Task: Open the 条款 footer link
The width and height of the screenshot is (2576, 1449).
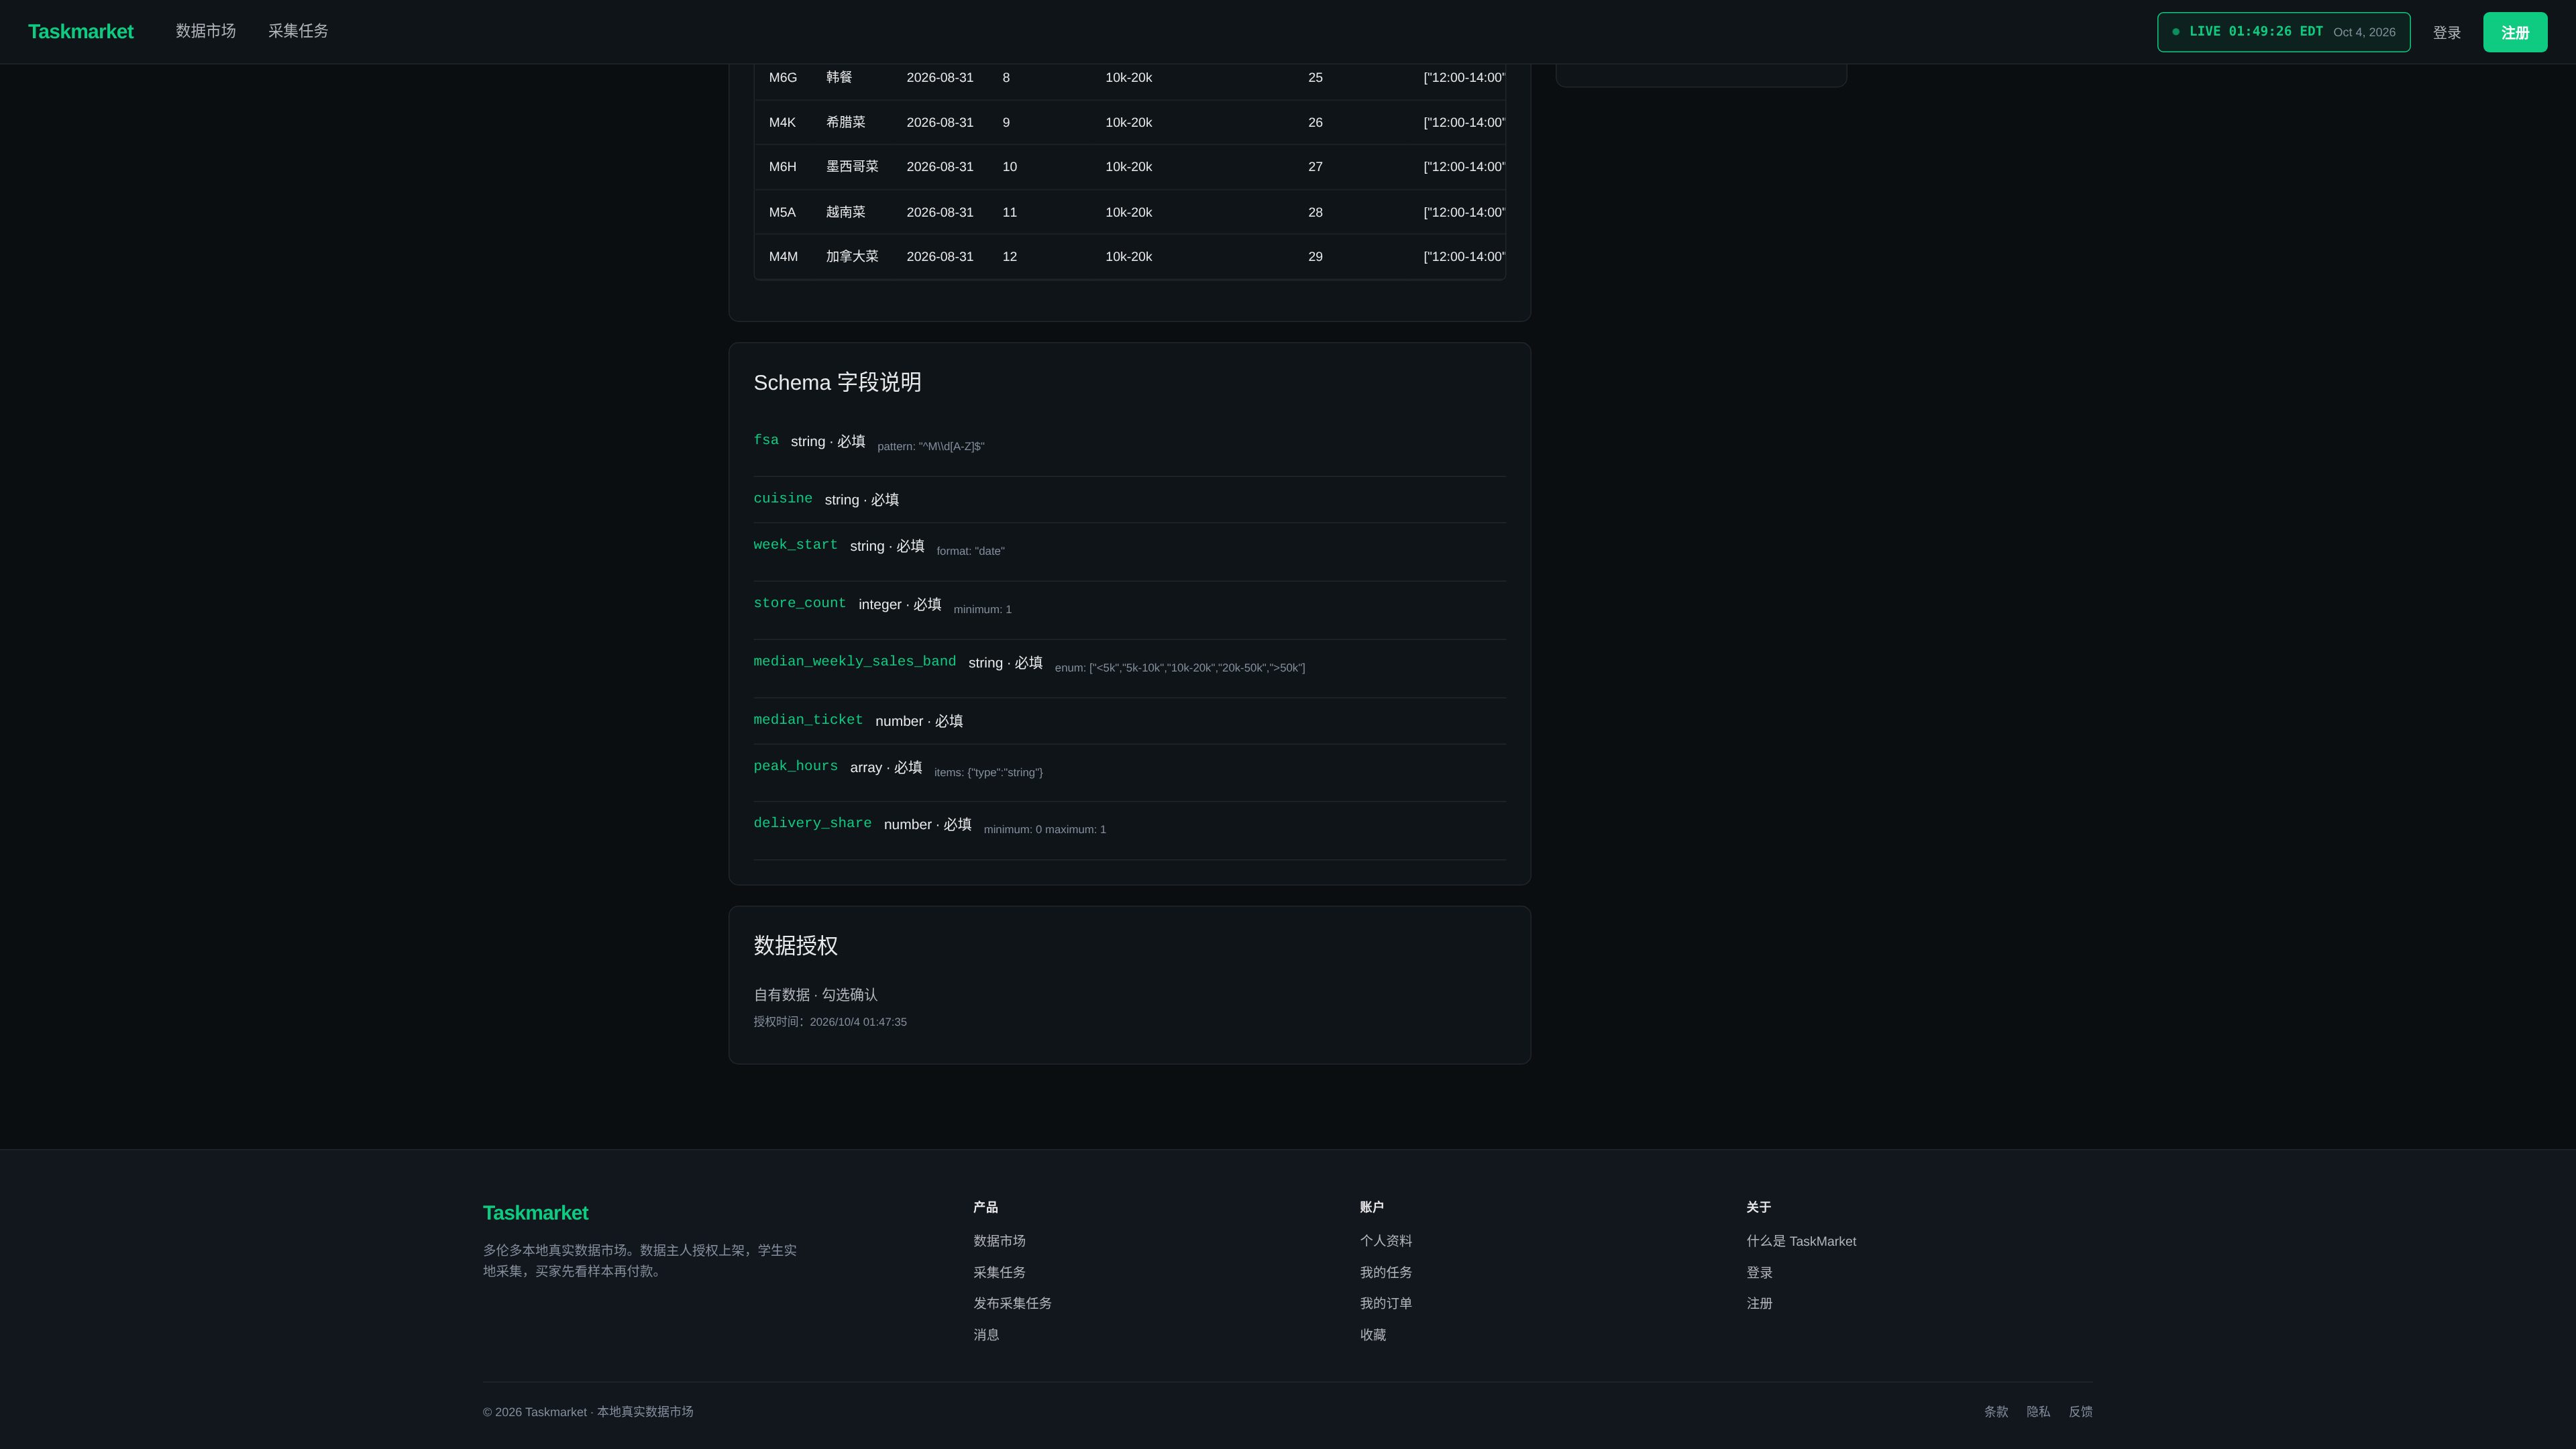Action: [1995, 1412]
